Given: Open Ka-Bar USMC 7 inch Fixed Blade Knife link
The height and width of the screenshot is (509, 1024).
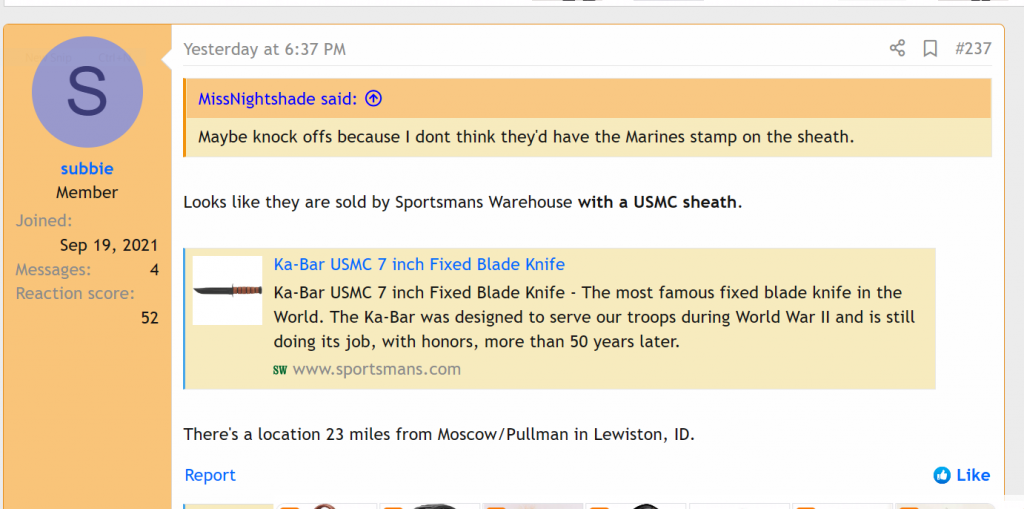Looking at the screenshot, I should (419, 264).
